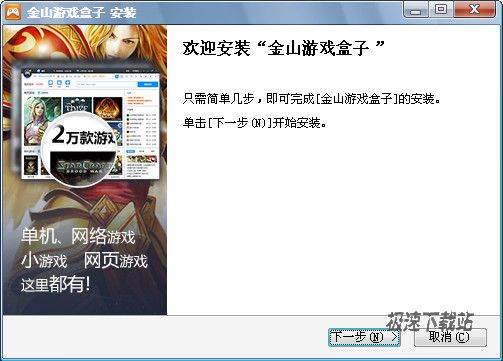
Task: Click text 只需简单几步，即可完成[金山游戏盒子]的安装。
Action: (x=312, y=99)
